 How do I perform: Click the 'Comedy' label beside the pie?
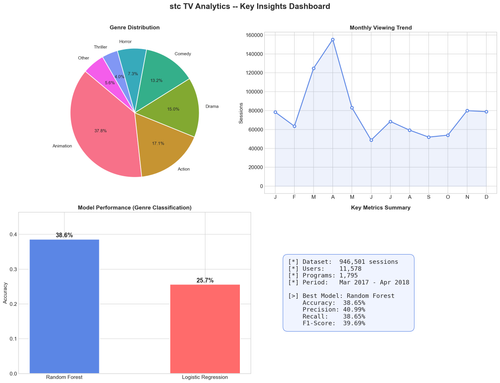point(183,54)
